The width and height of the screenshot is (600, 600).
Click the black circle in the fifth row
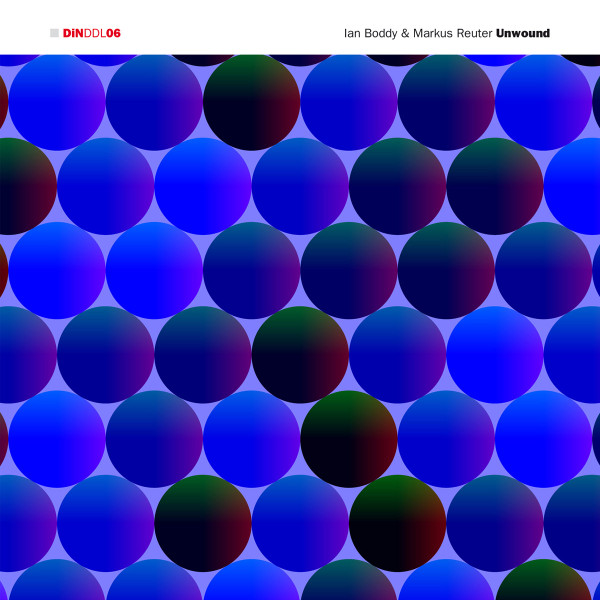pos(349,439)
